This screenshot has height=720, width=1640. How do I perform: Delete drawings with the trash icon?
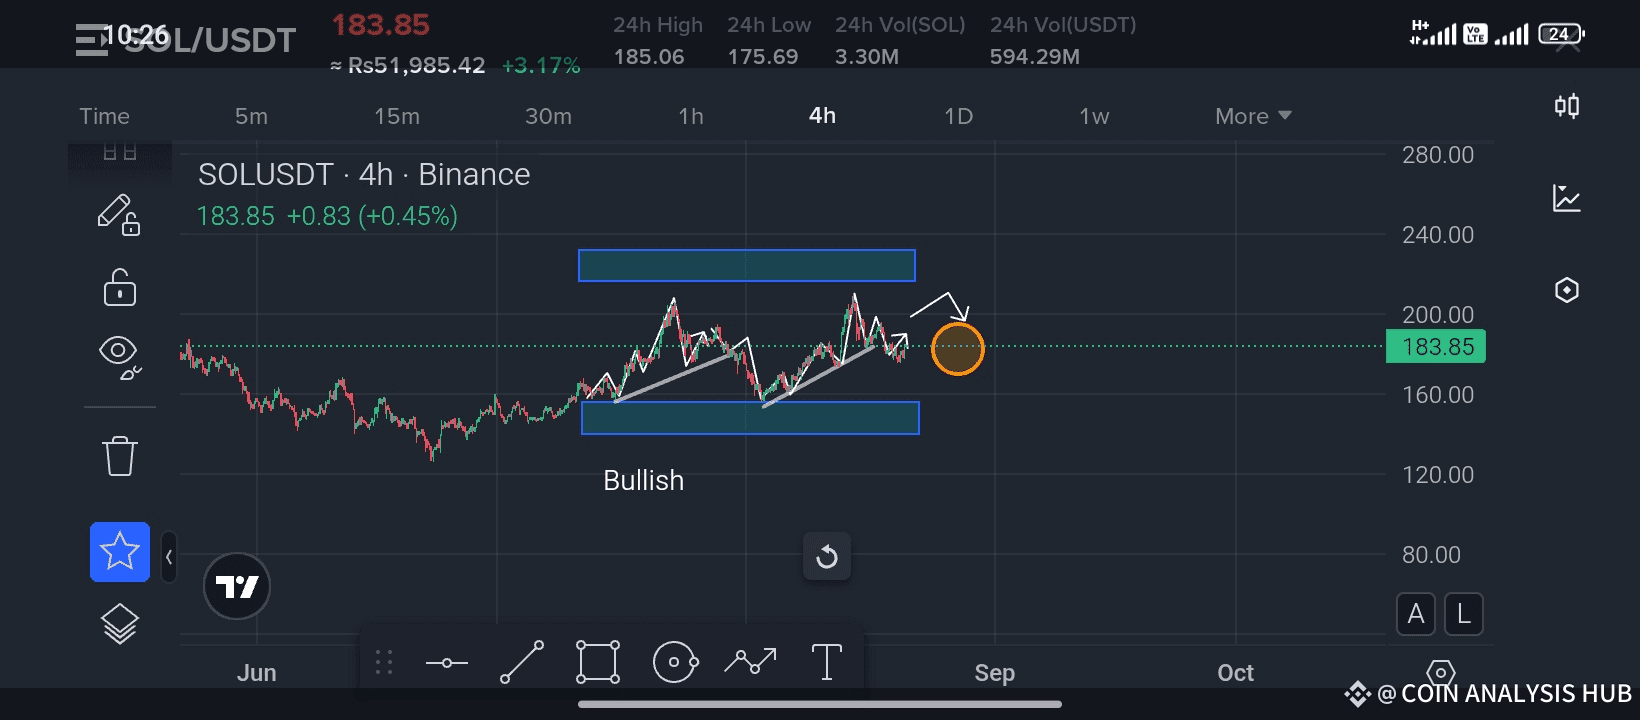click(120, 456)
